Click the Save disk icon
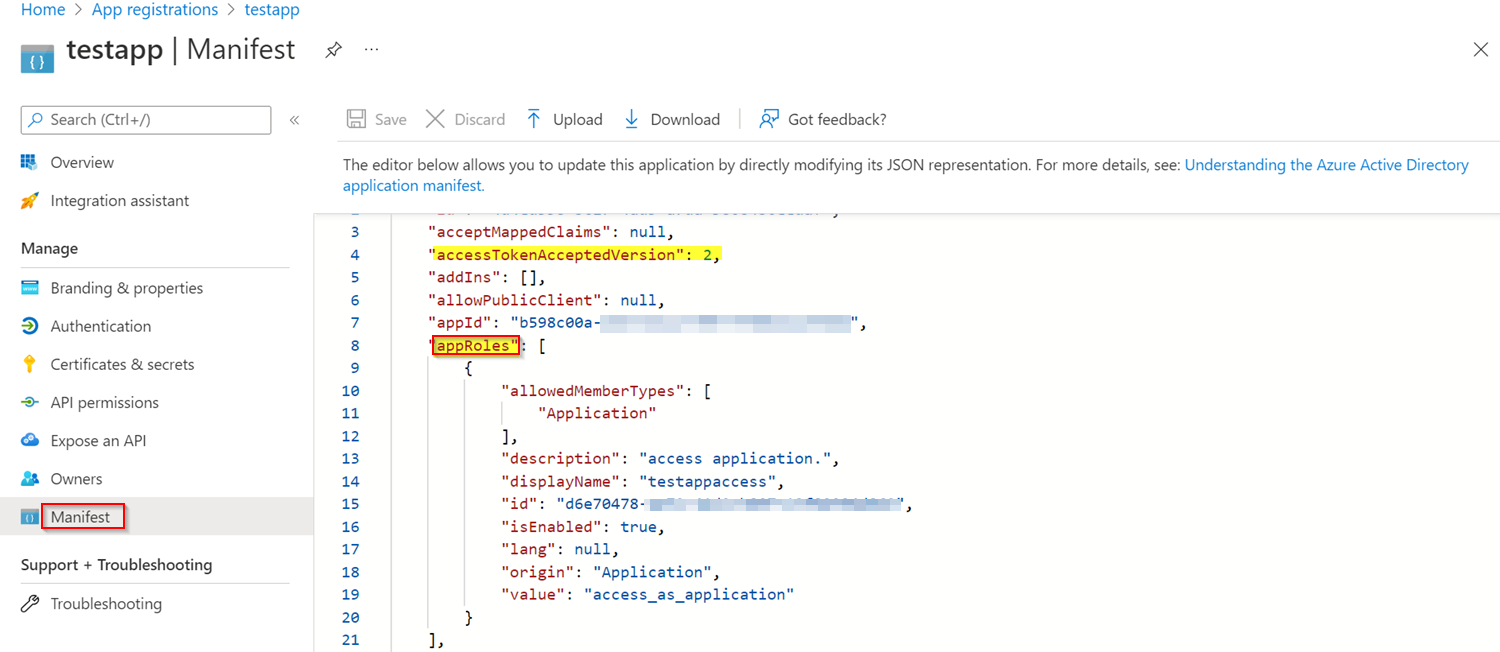The image size is (1500, 652). (356, 120)
